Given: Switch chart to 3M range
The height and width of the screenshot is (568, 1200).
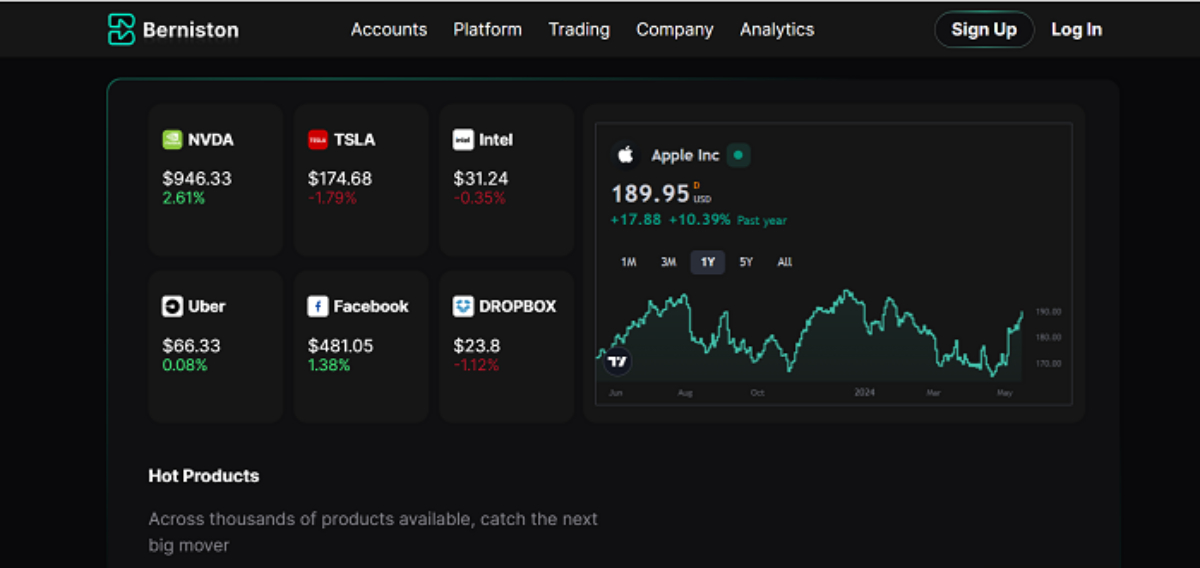Looking at the screenshot, I should [x=668, y=262].
